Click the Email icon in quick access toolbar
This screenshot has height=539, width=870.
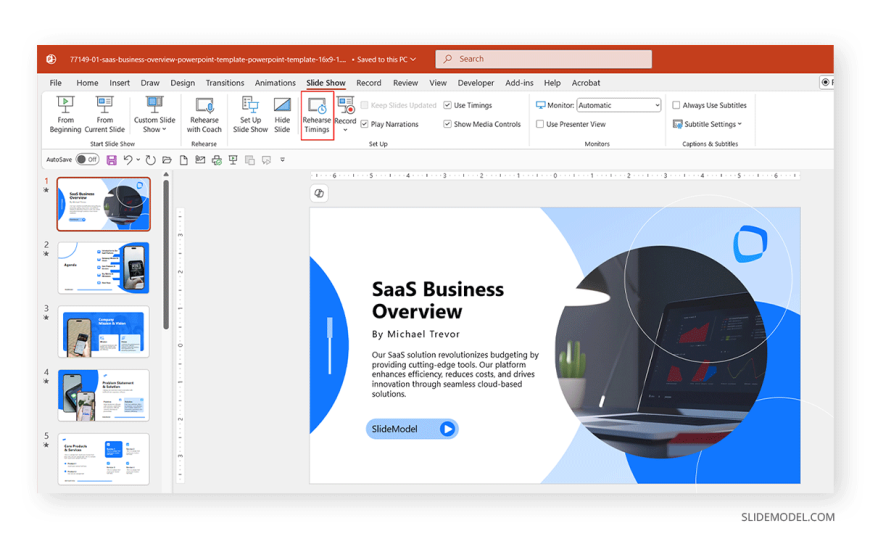click(200, 160)
